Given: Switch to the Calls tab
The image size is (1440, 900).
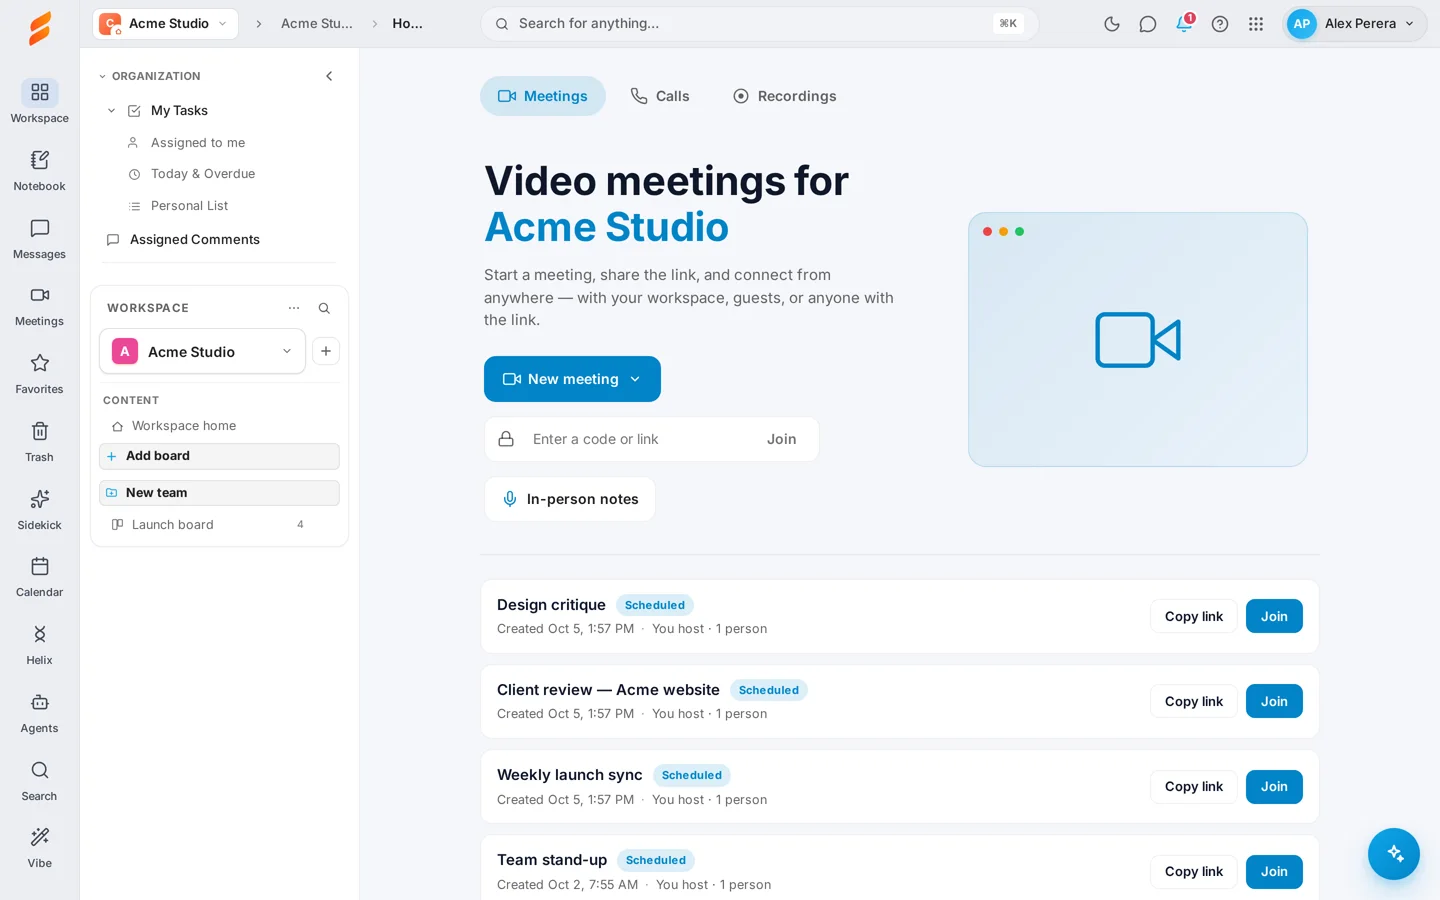Looking at the screenshot, I should pos(660,96).
